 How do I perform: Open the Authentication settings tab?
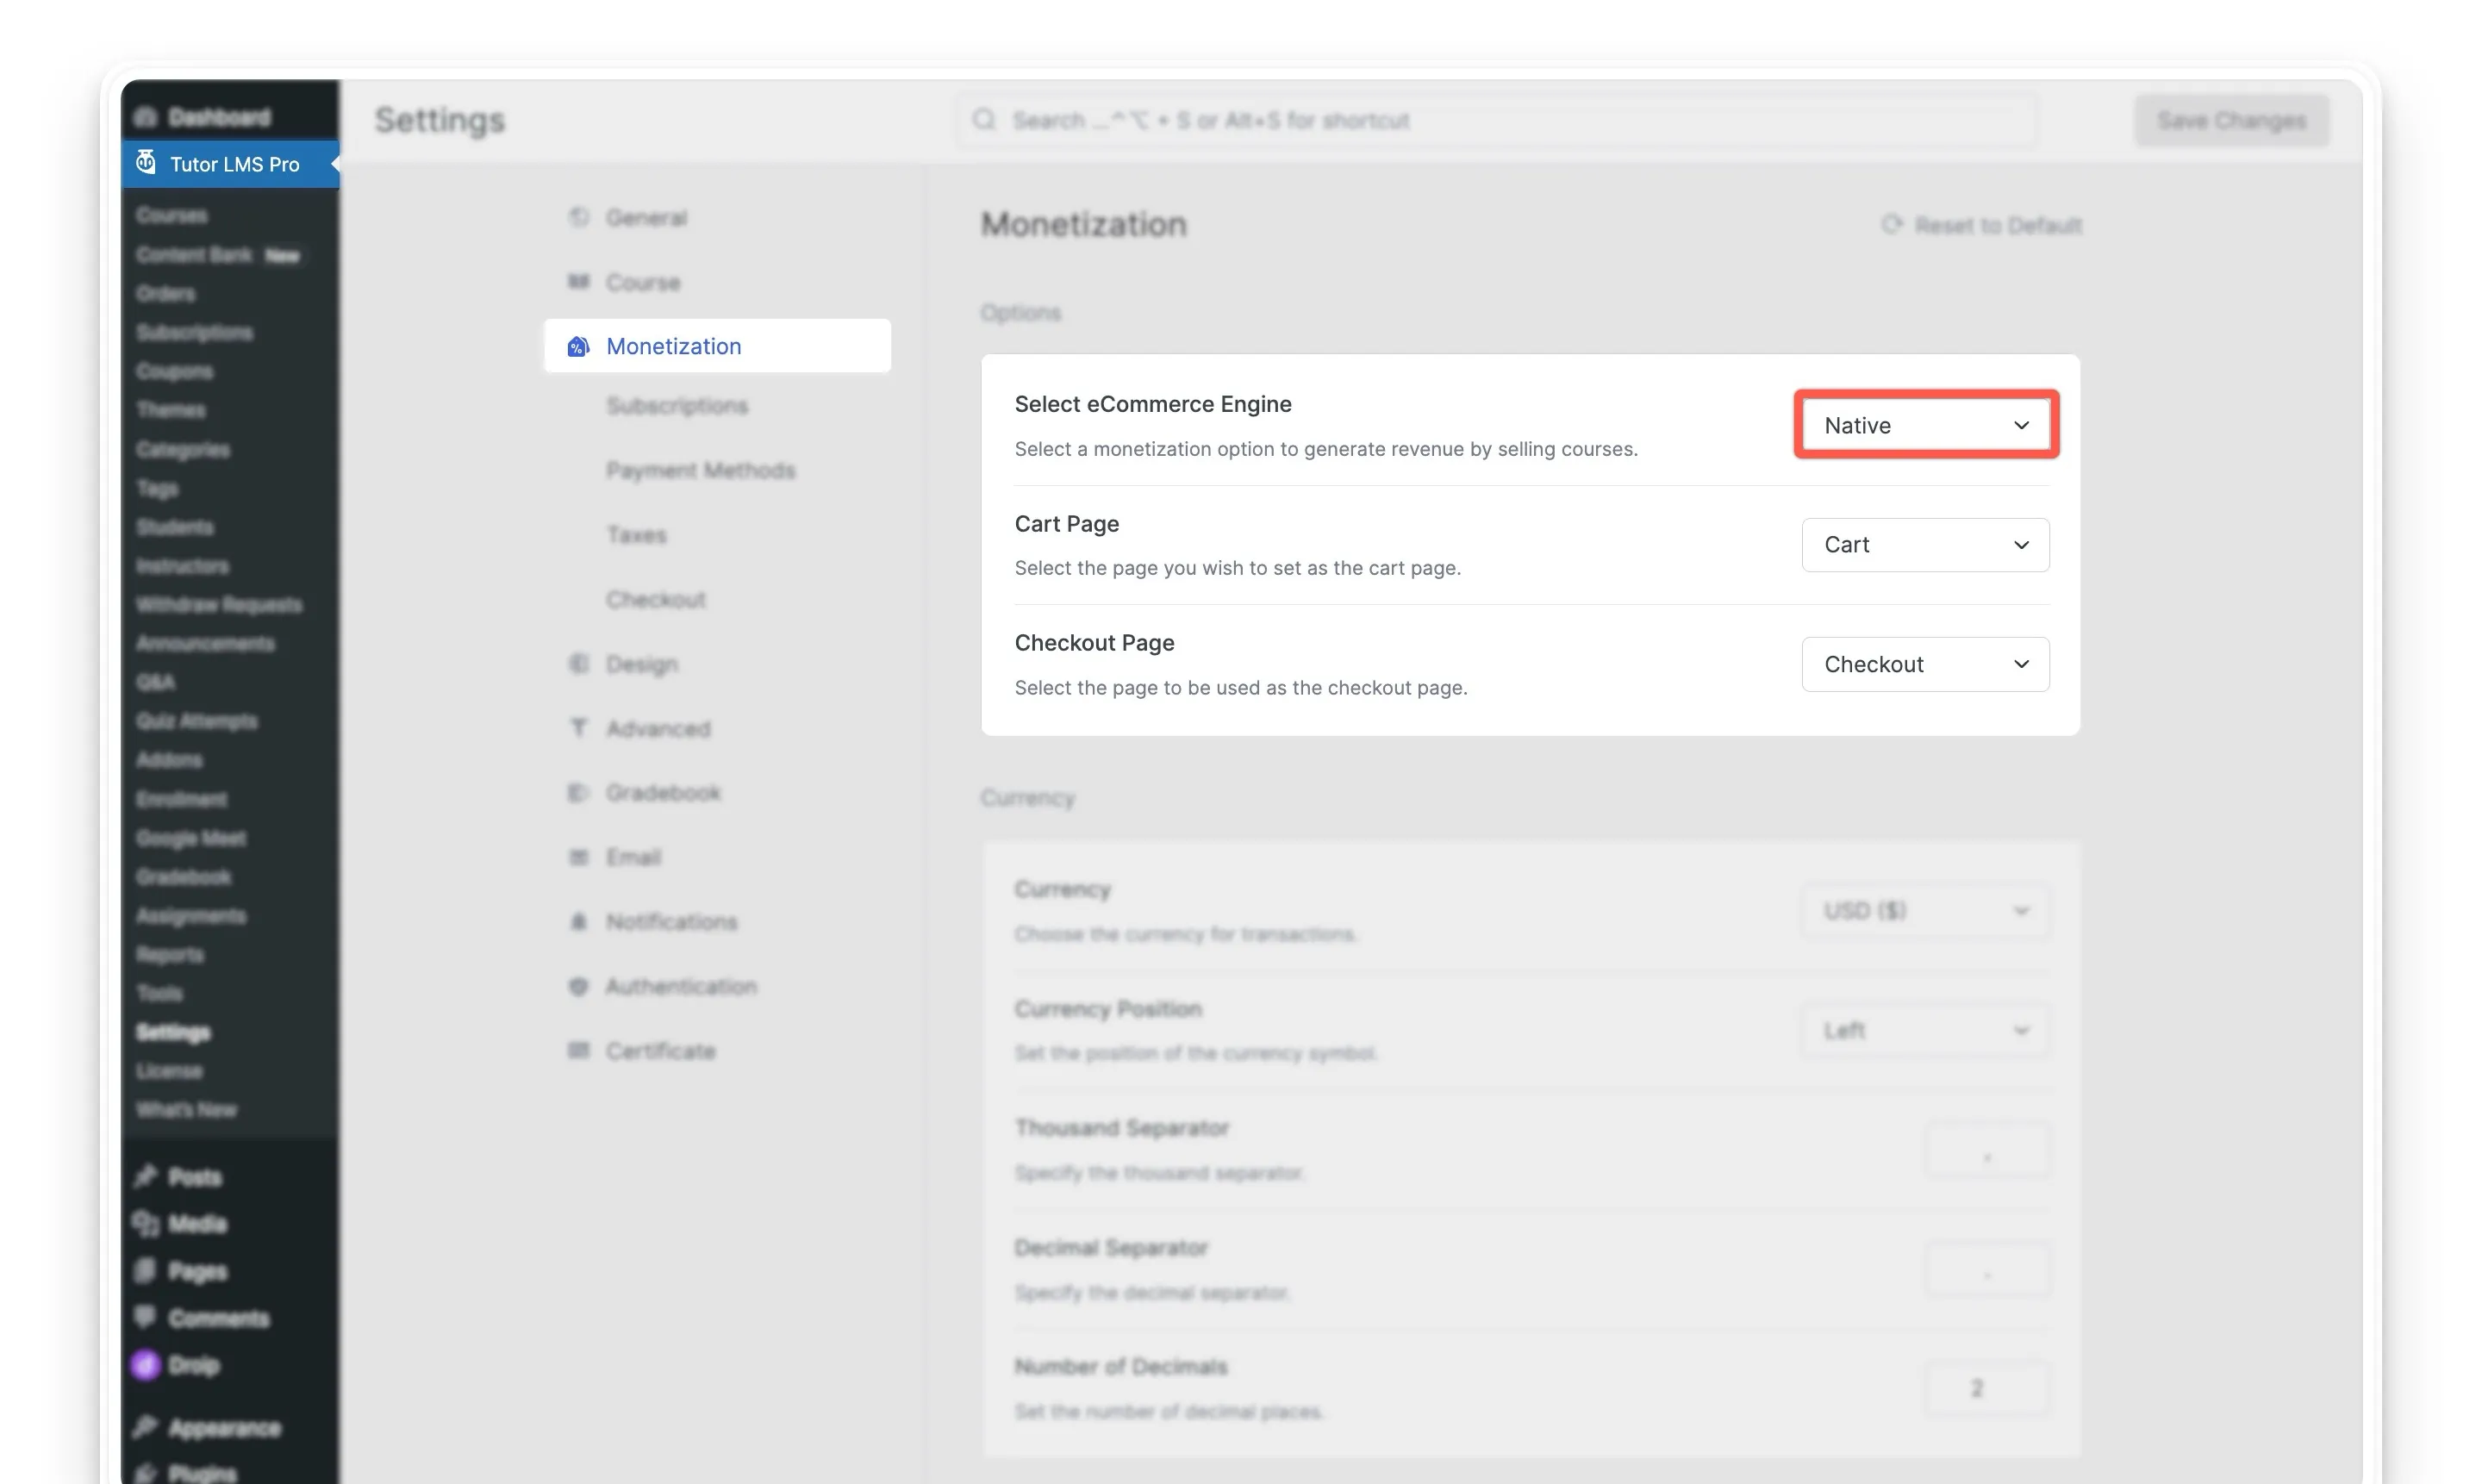[681, 986]
